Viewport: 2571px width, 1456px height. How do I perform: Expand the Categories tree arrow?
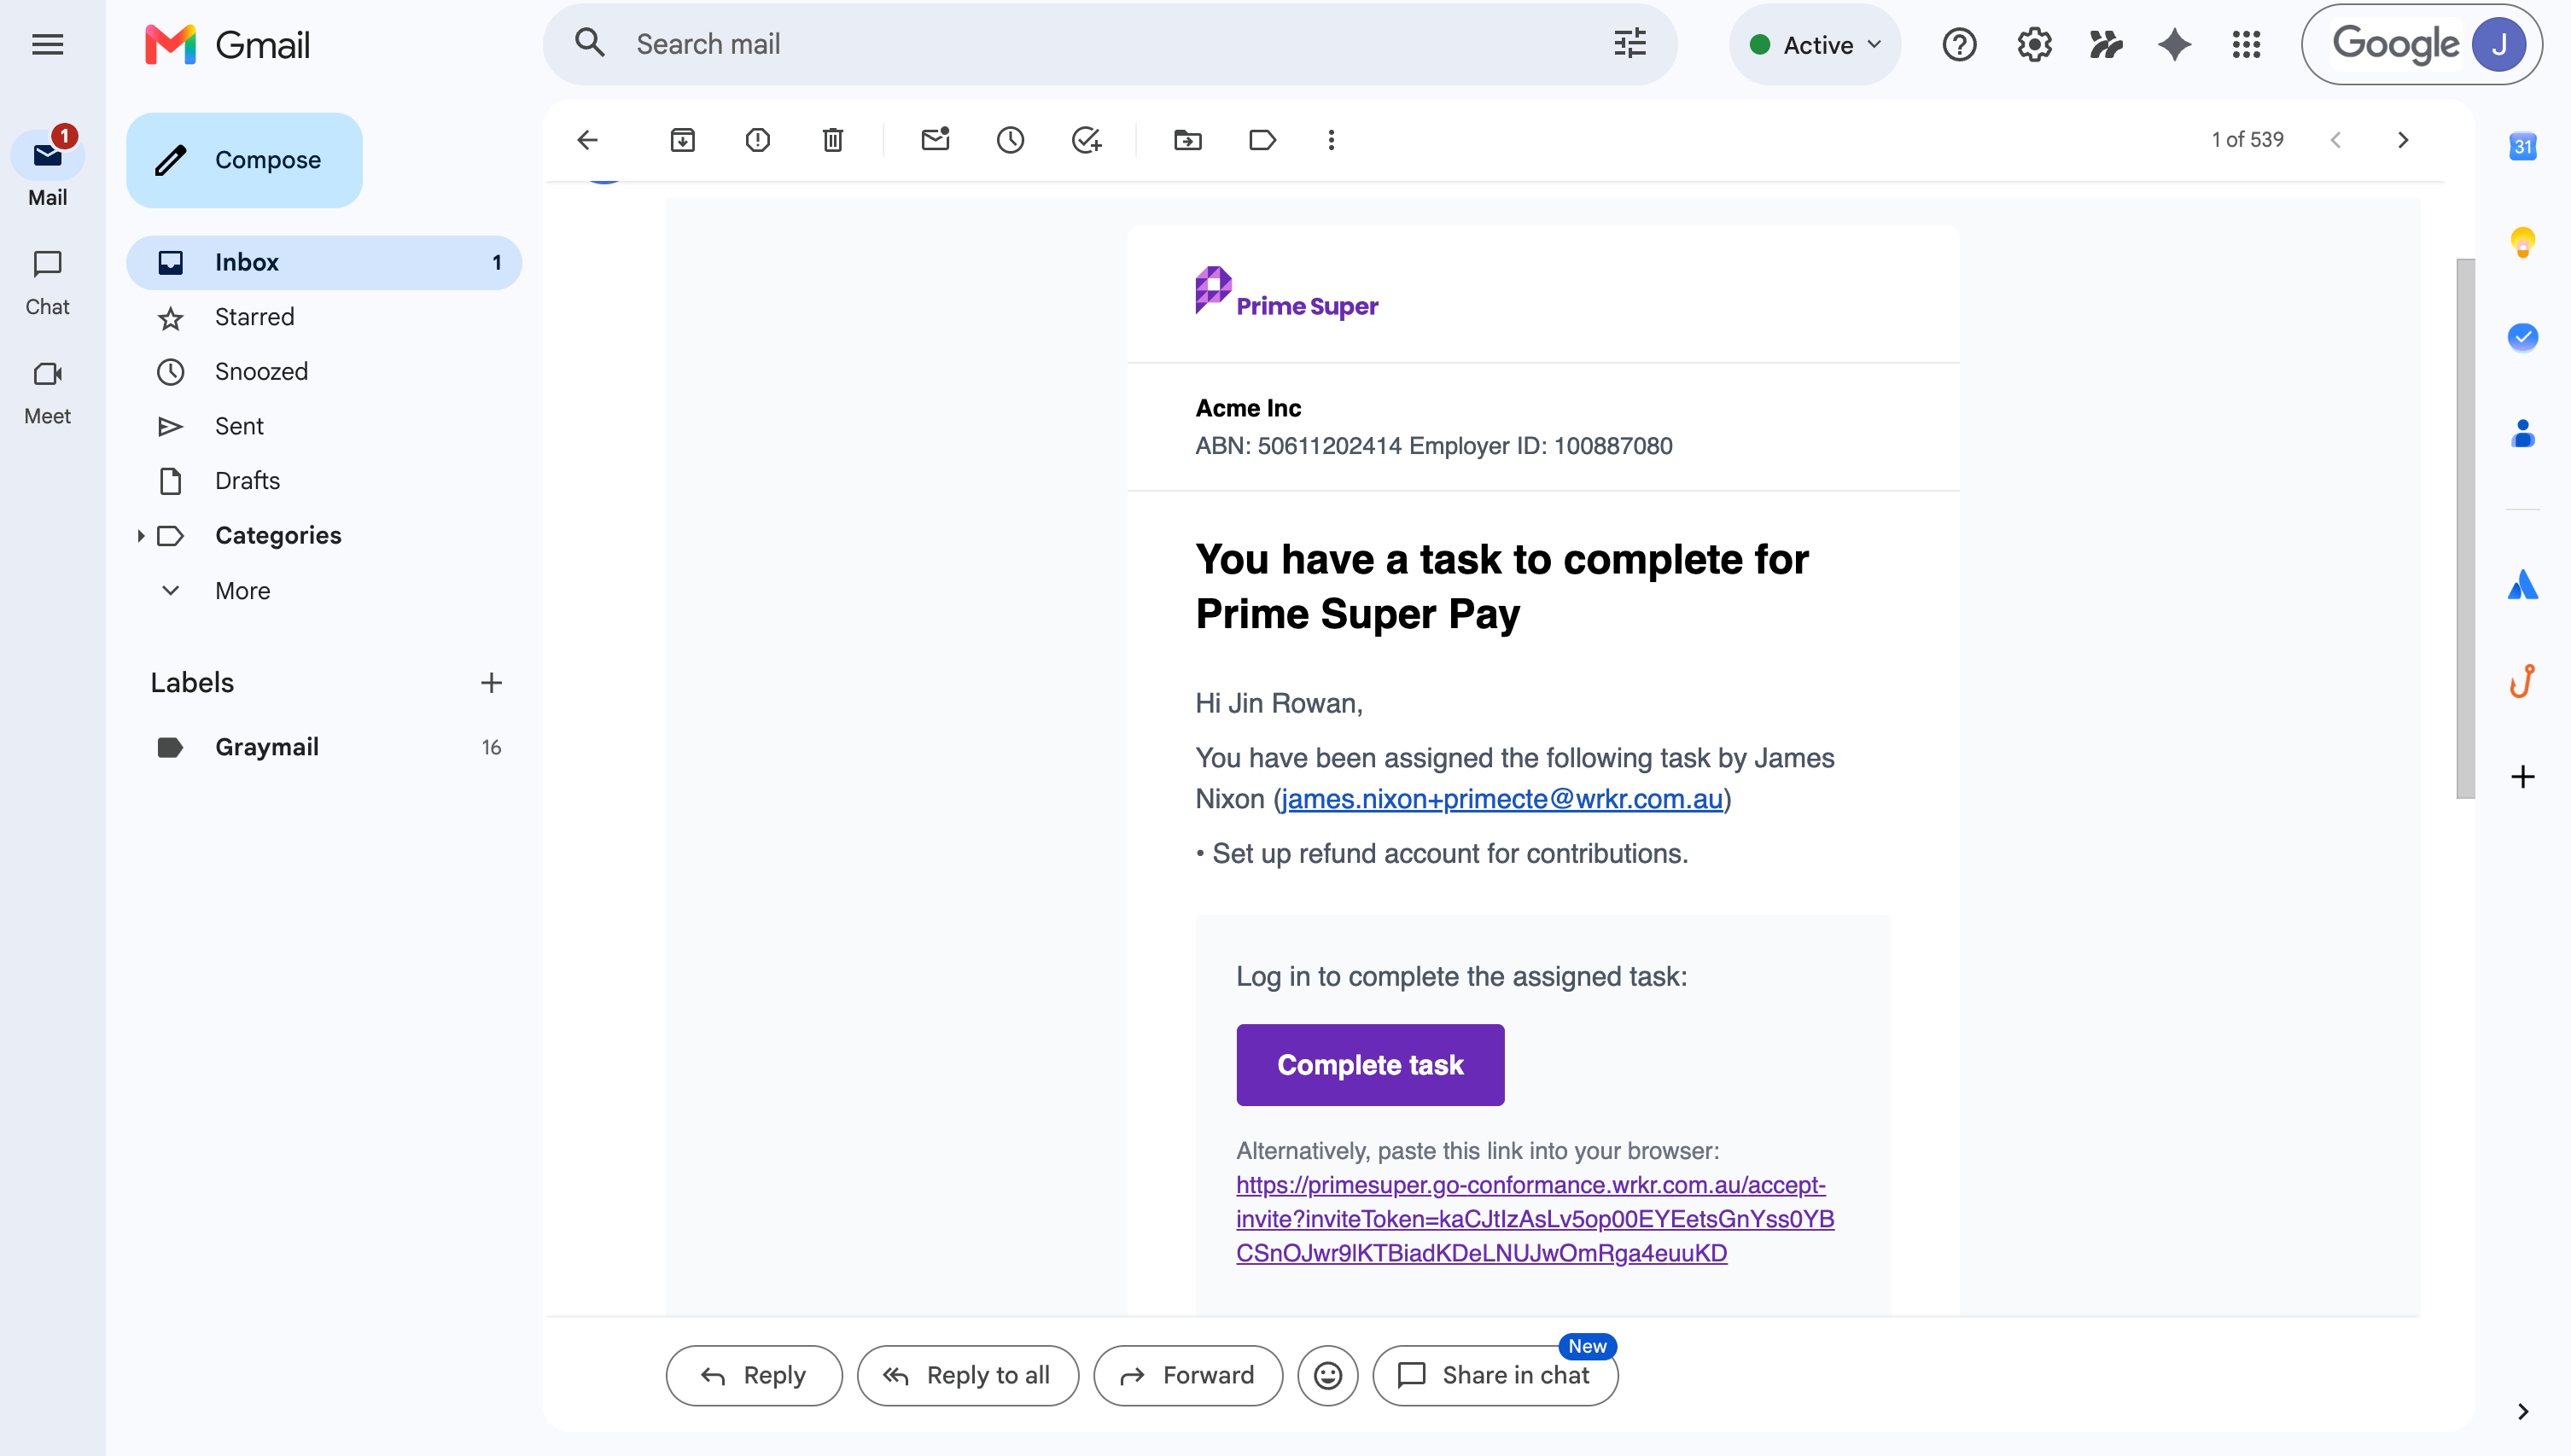coord(140,536)
